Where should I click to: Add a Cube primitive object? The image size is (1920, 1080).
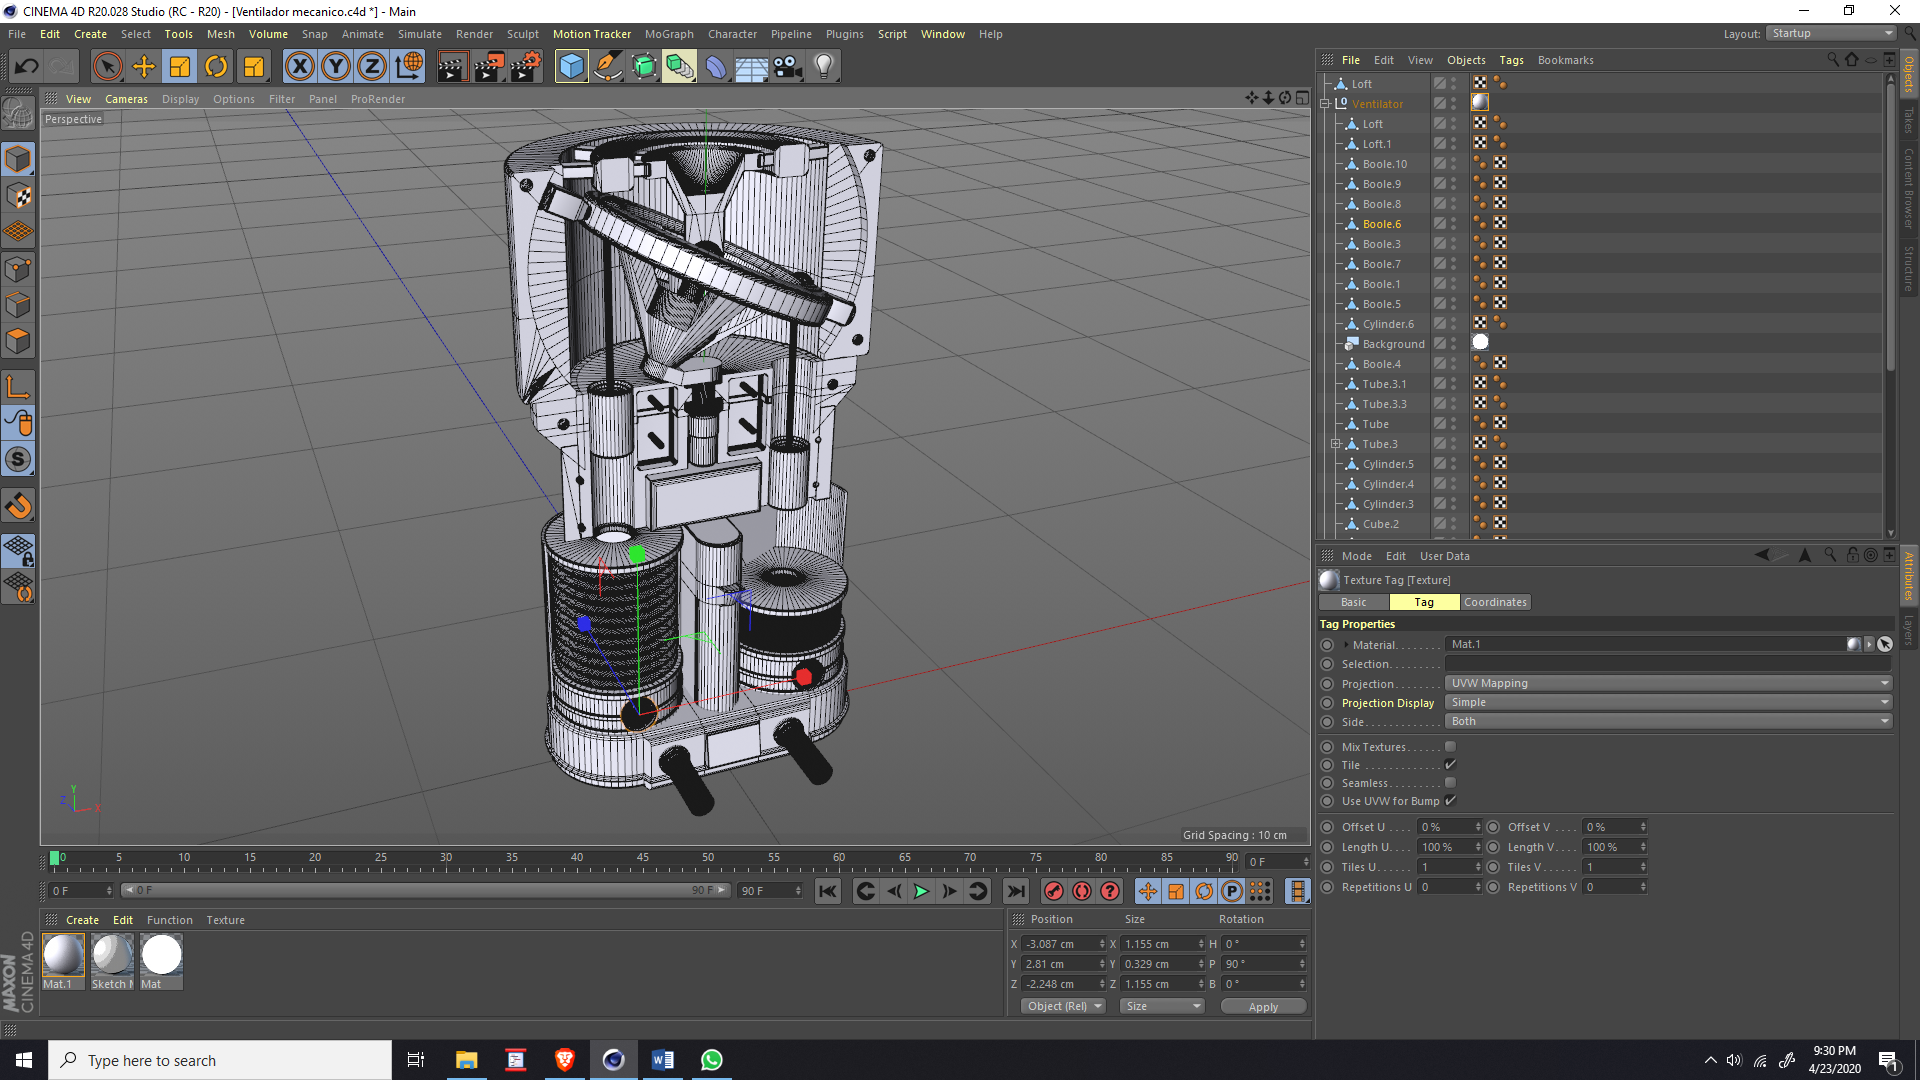[571, 67]
